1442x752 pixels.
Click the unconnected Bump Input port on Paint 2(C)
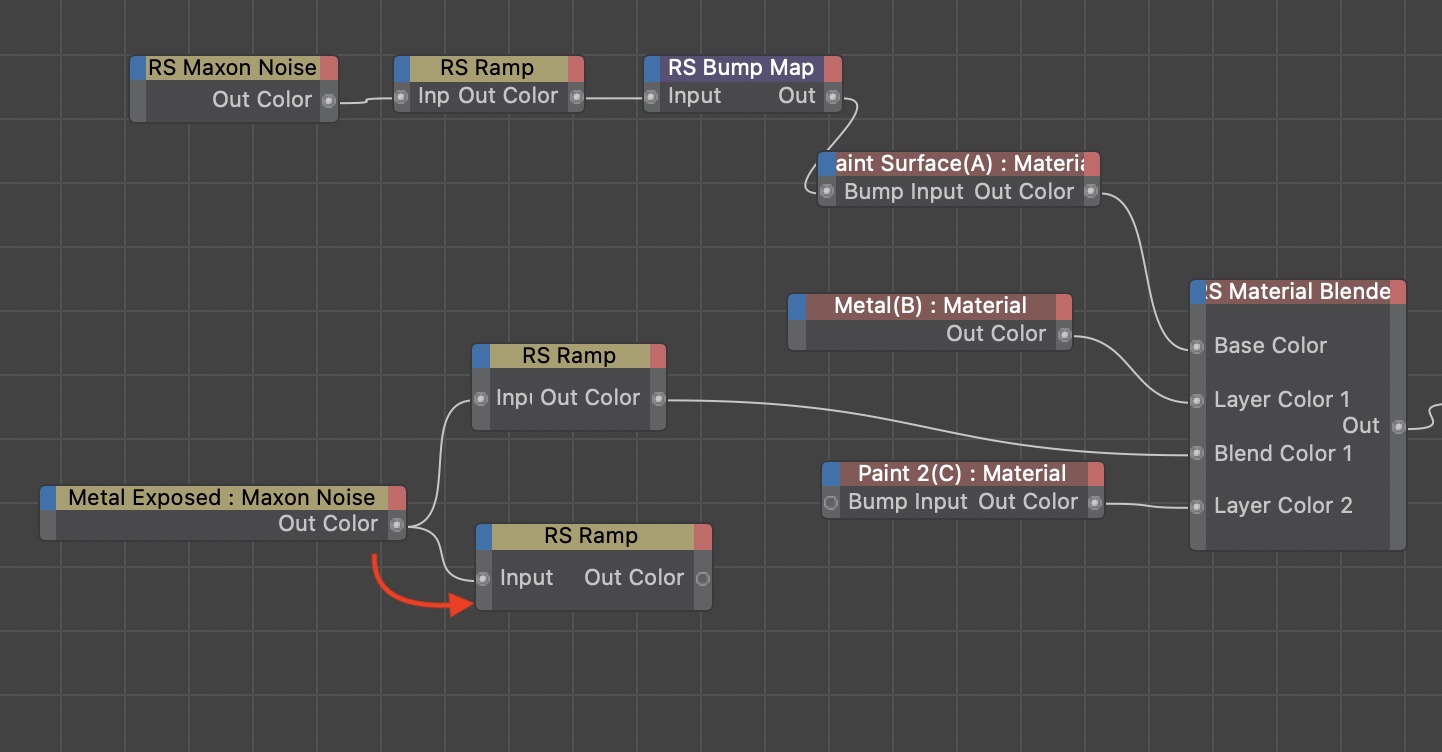[x=831, y=503]
